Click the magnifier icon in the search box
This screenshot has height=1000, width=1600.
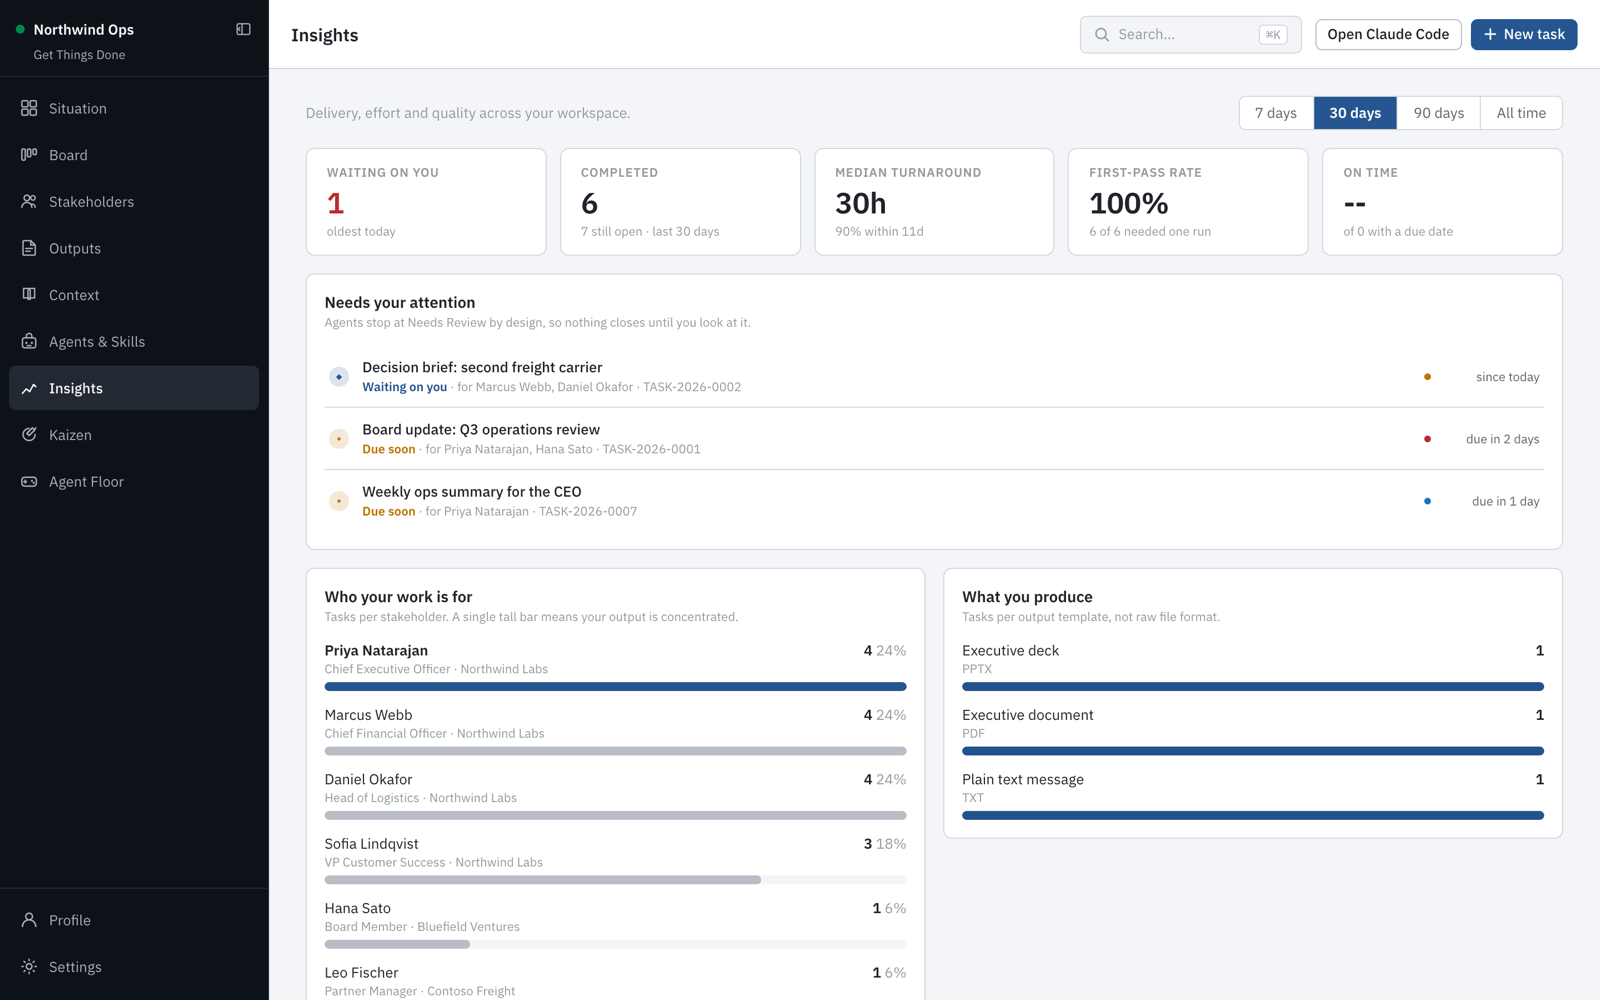tap(1102, 34)
